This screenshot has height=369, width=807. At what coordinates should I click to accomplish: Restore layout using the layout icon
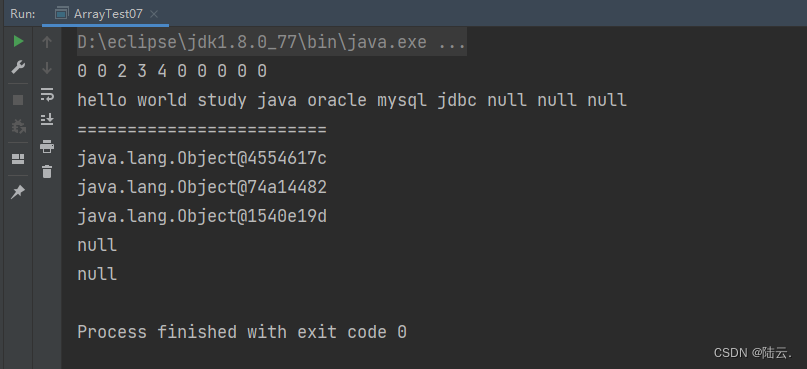tap(18, 159)
